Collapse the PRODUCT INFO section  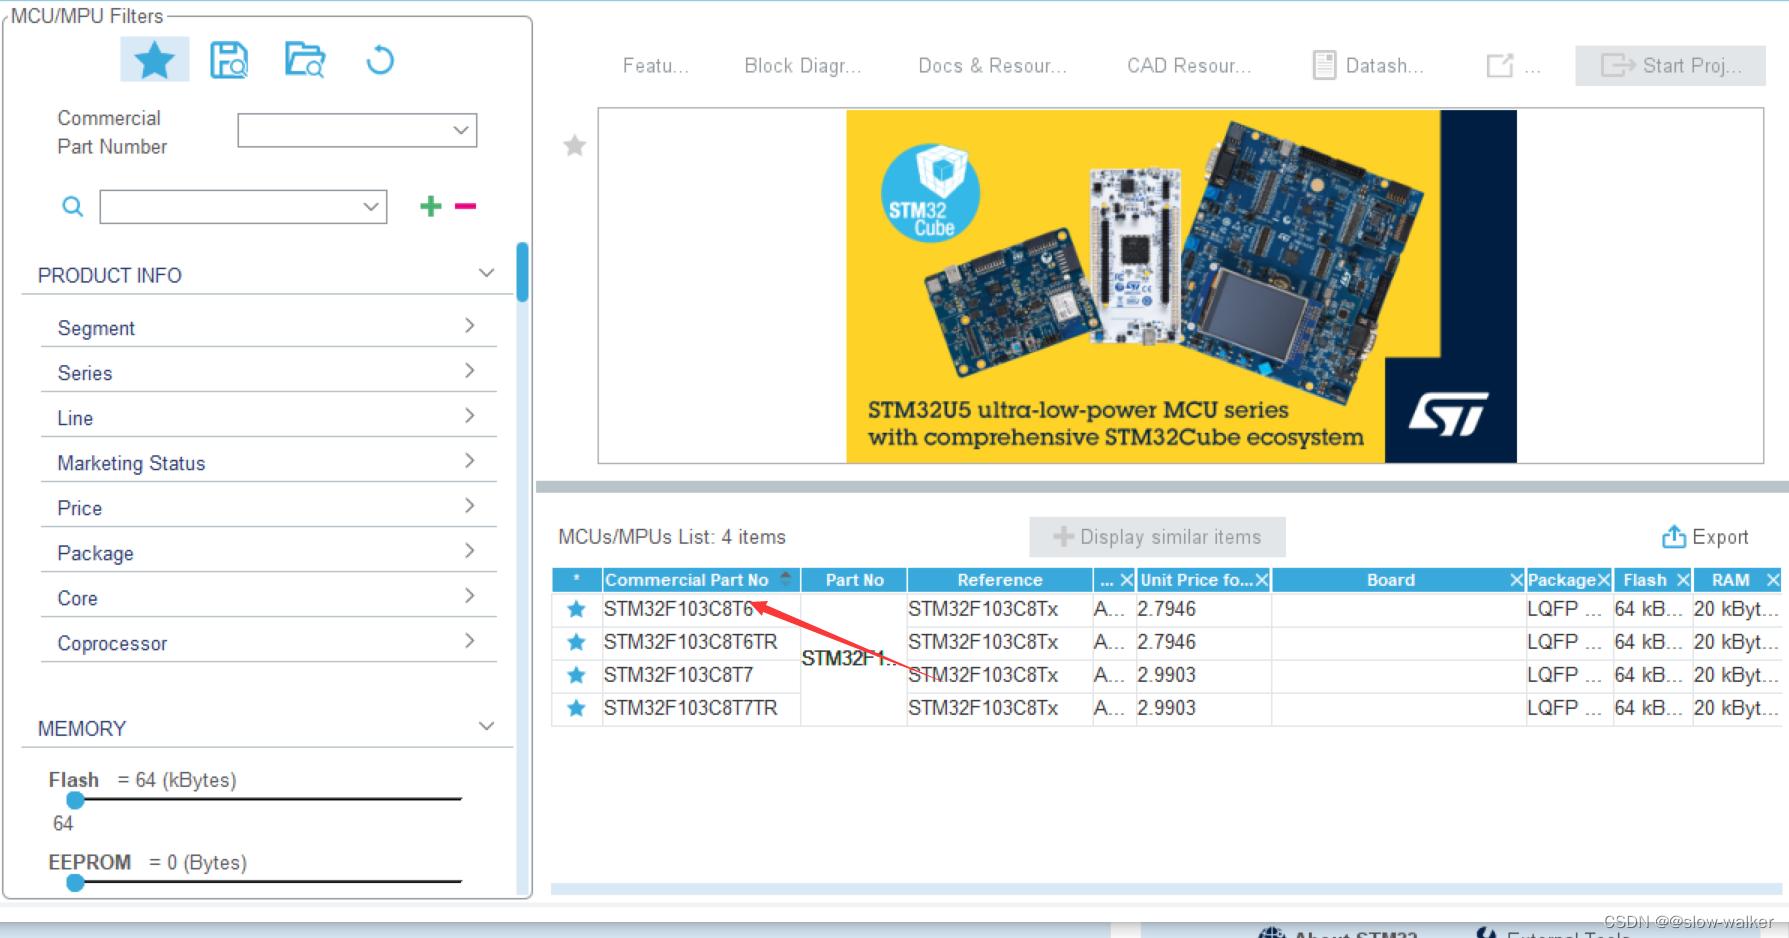coord(486,272)
